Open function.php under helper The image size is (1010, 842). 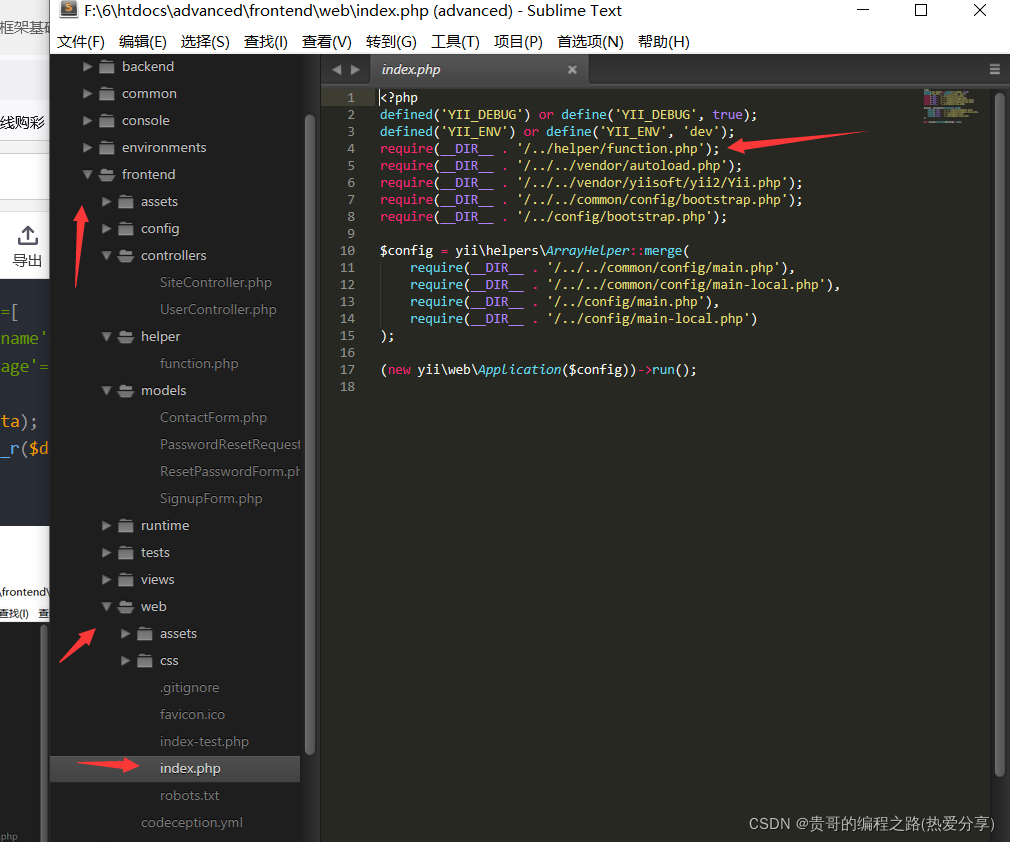tap(199, 363)
